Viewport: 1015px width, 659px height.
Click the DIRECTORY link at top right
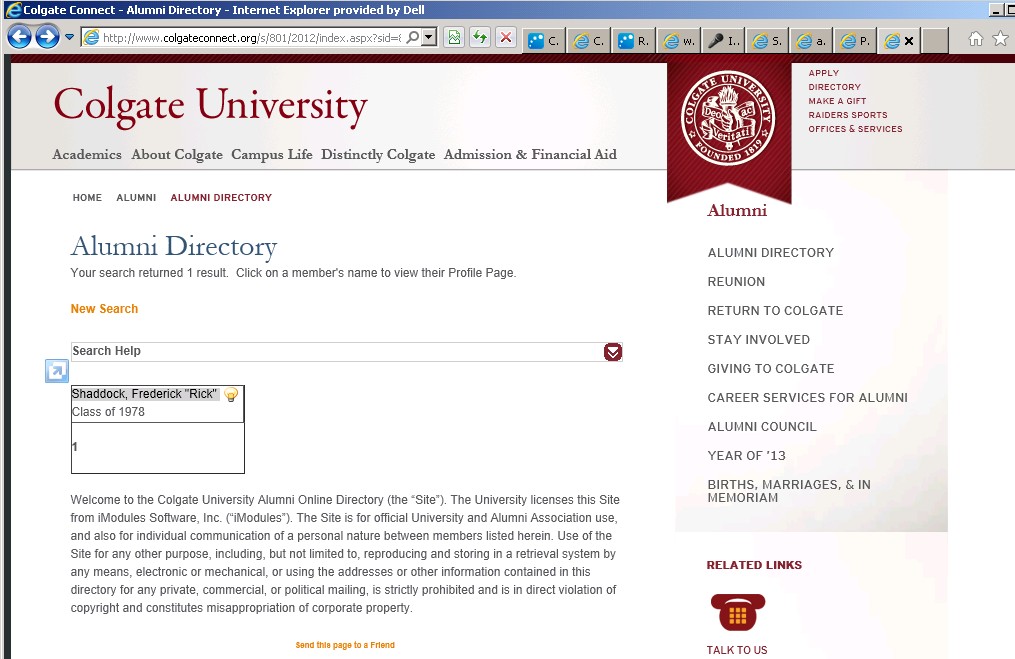tap(834, 87)
